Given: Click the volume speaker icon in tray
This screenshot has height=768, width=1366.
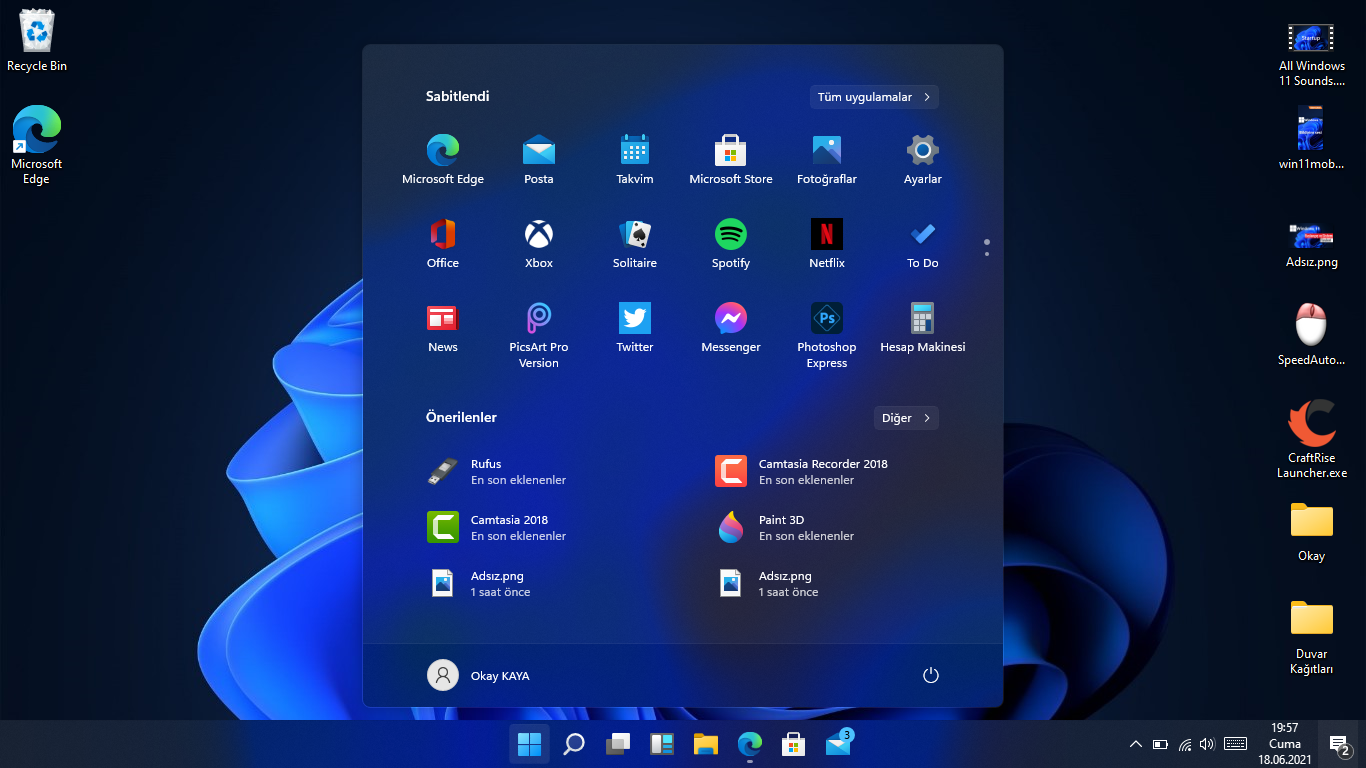Looking at the screenshot, I should pos(1207,744).
